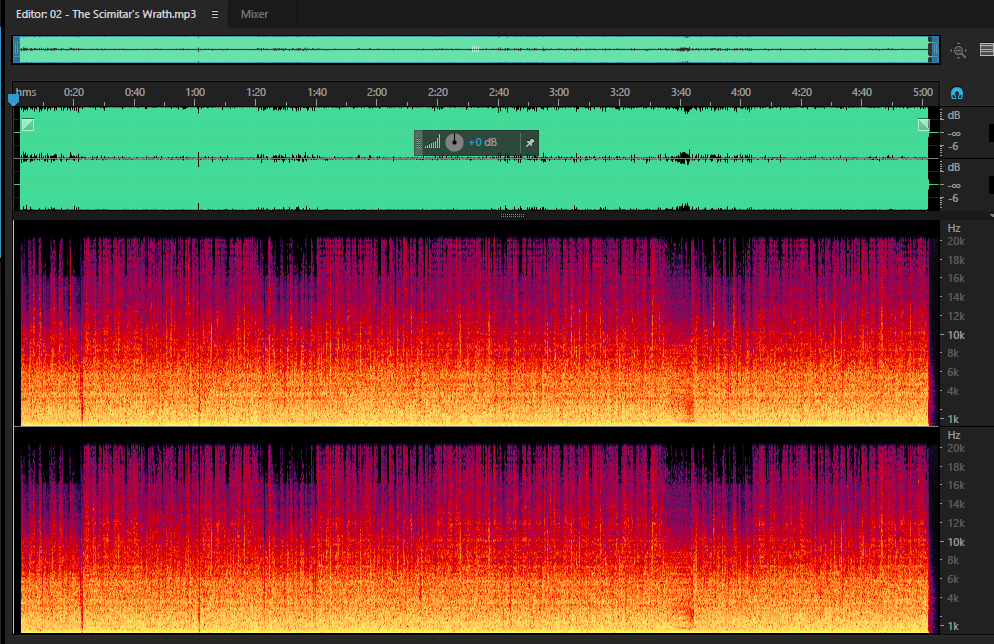Click the Zoom Out Full magnifier icon
The width and height of the screenshot is (994, 644).
coord(958,51)
